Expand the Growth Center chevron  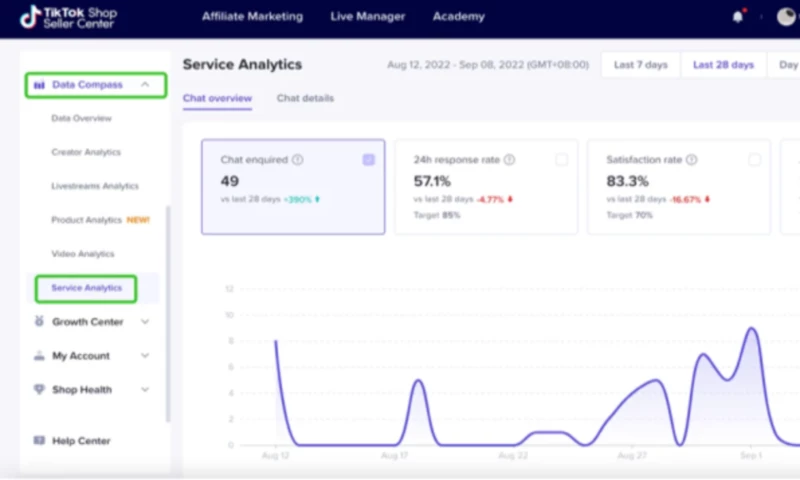(145, 322)
